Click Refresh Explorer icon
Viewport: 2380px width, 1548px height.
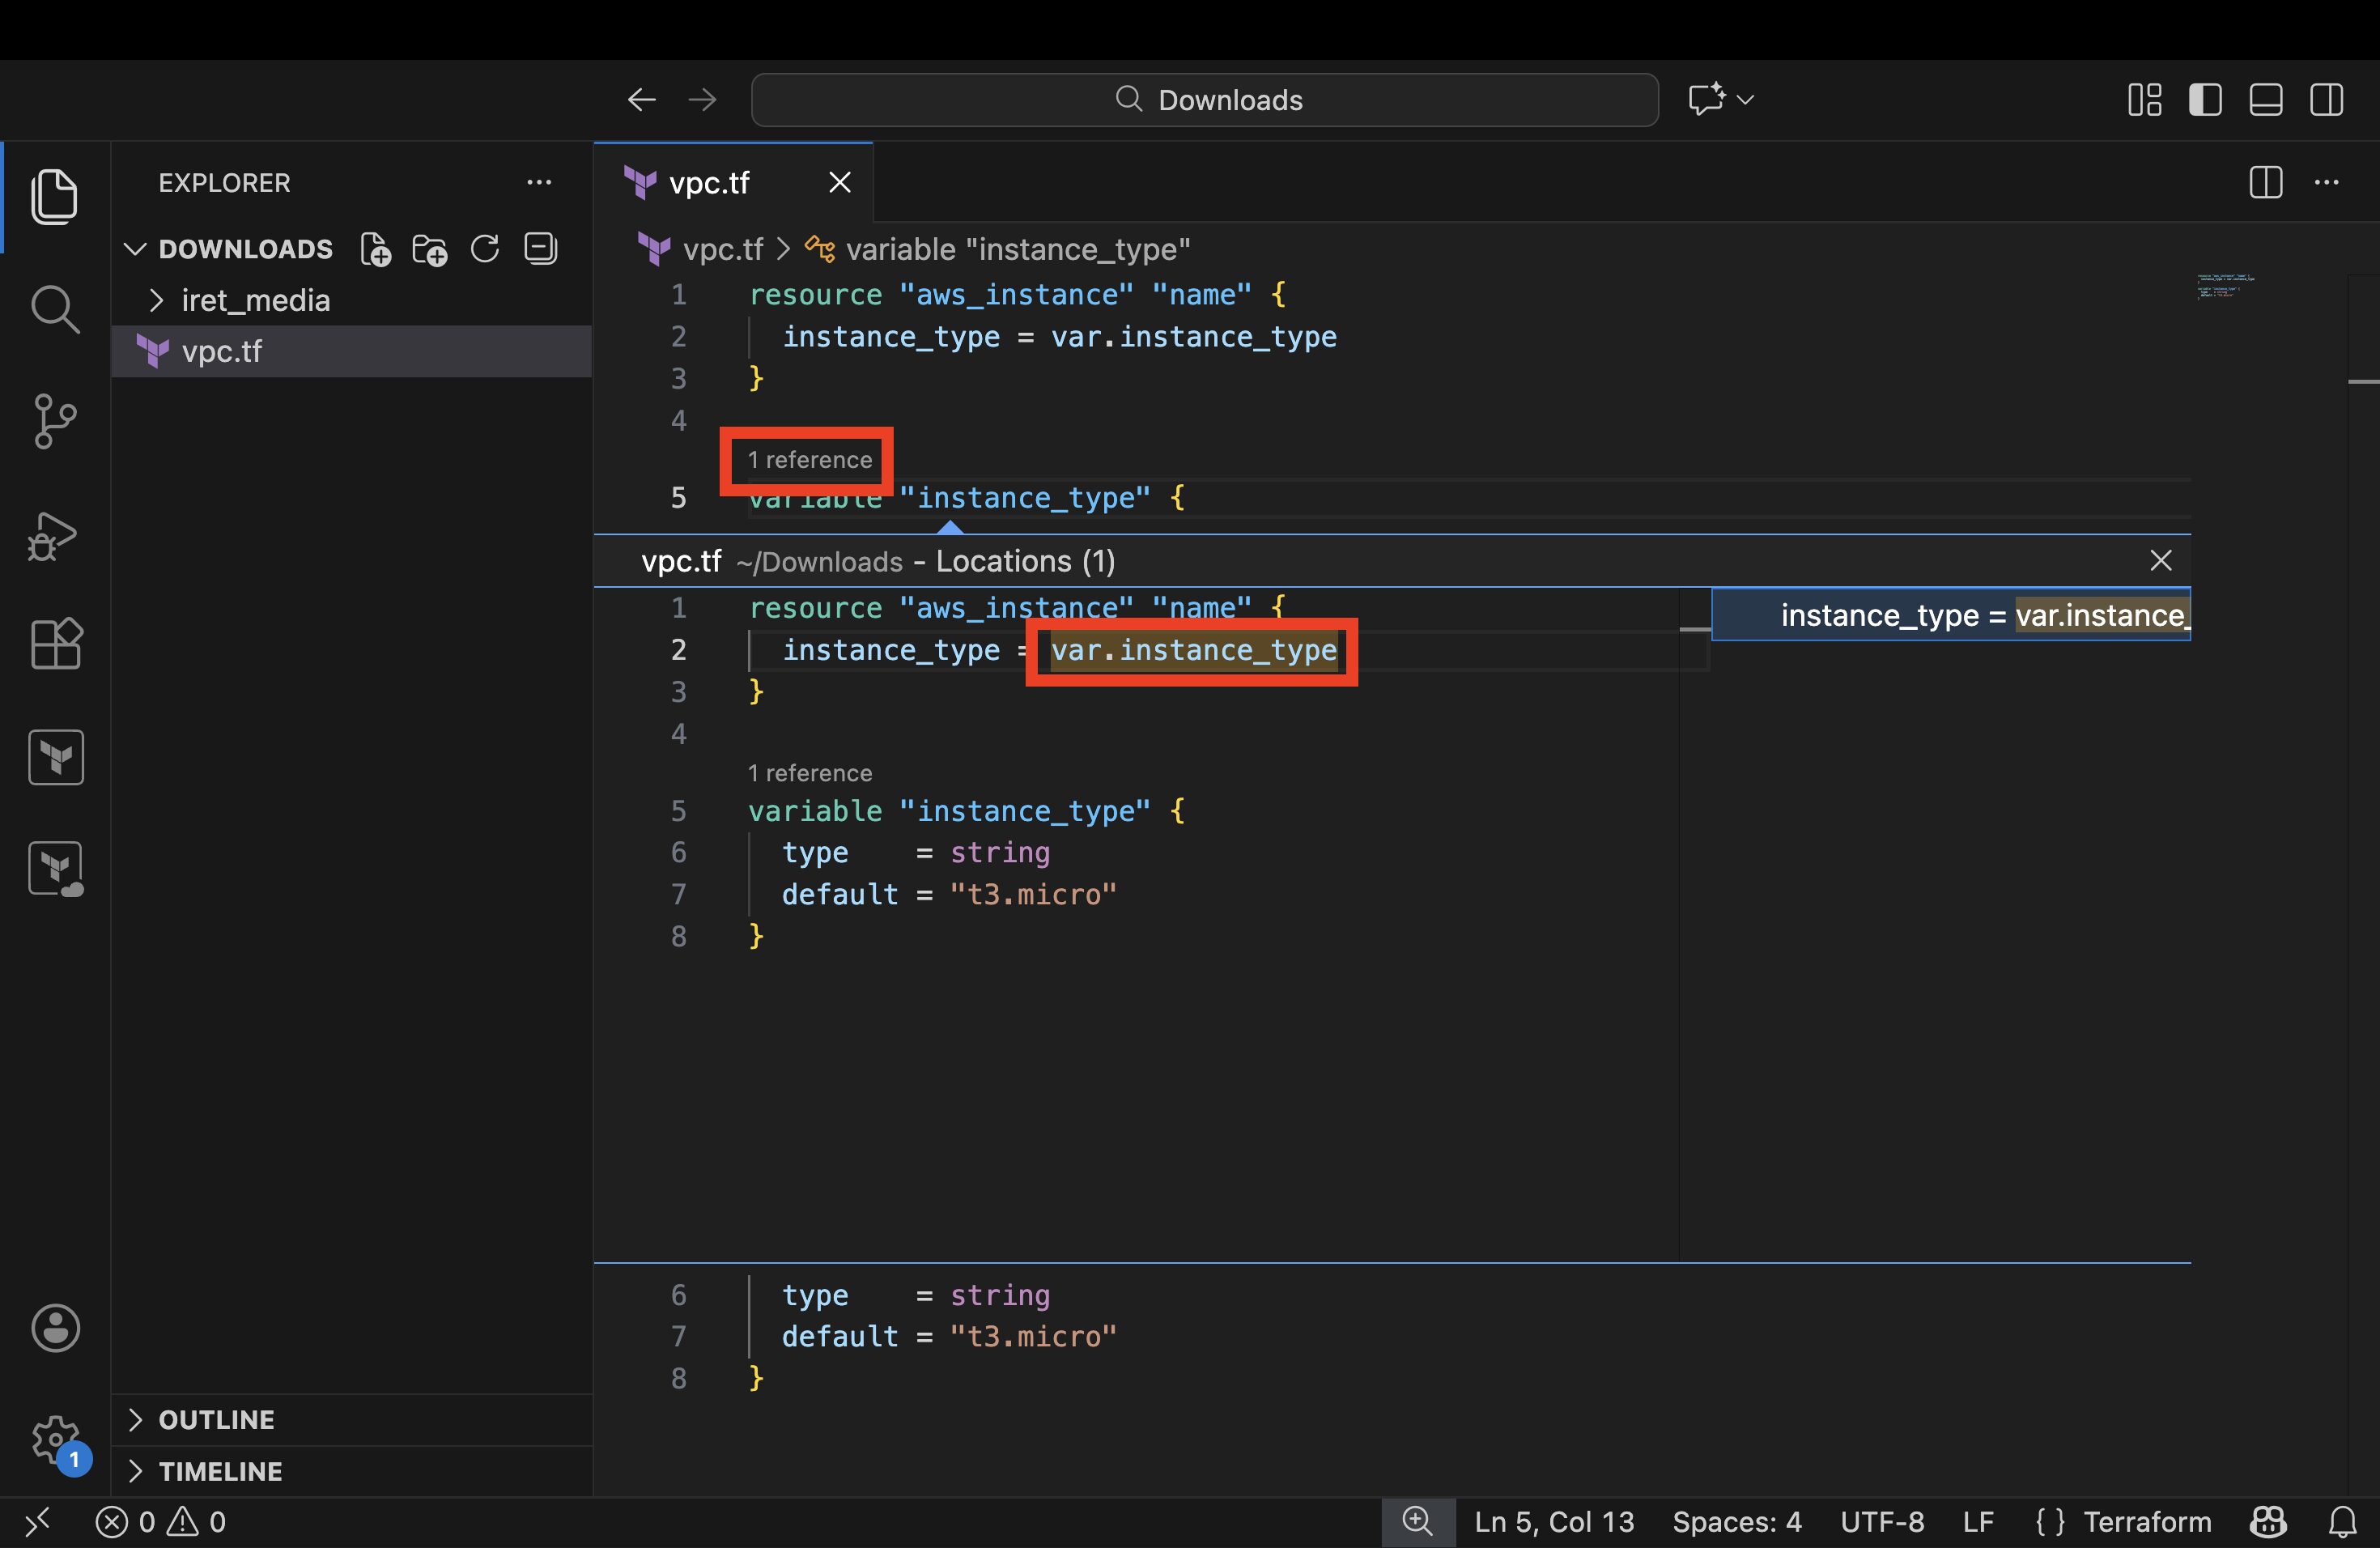click(x=485, y=249)
